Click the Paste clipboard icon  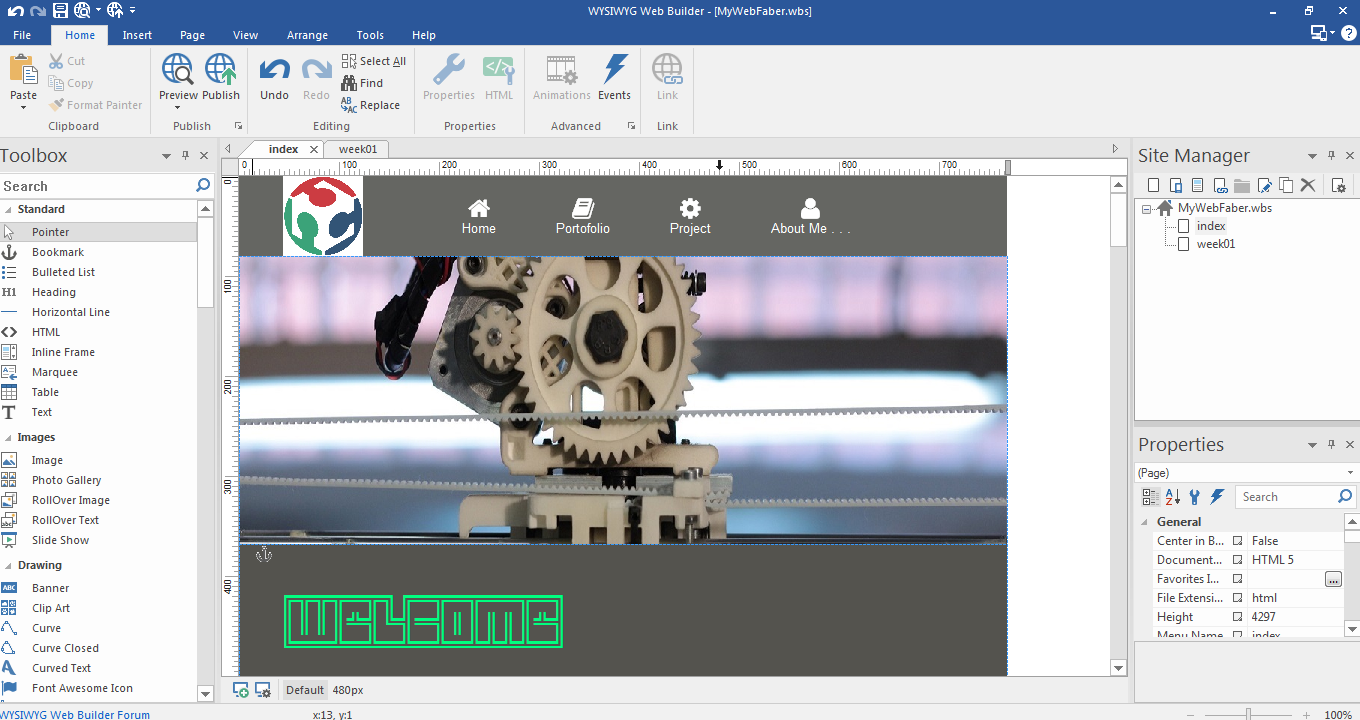tap(23, 69)
